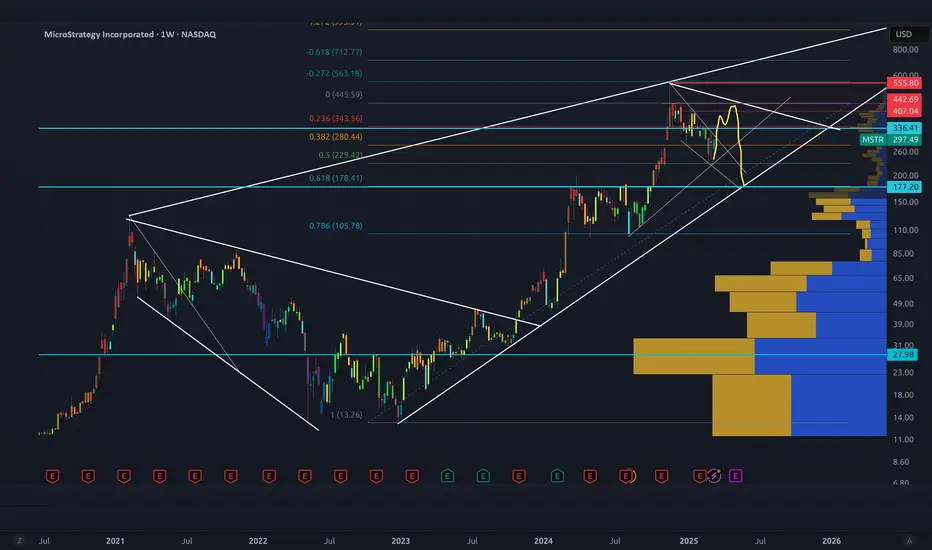This screenshot has height=550, width=932.
Task: Click the 65.00 price axis value
Action: click(903, 278)
